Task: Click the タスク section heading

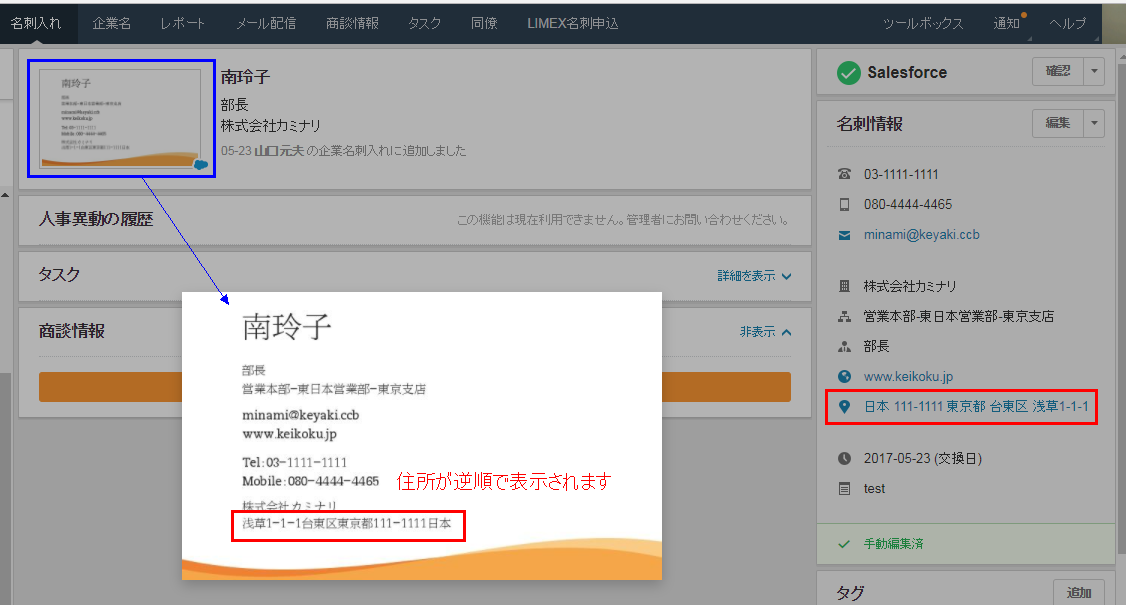Action: click(x=59, y=274)
